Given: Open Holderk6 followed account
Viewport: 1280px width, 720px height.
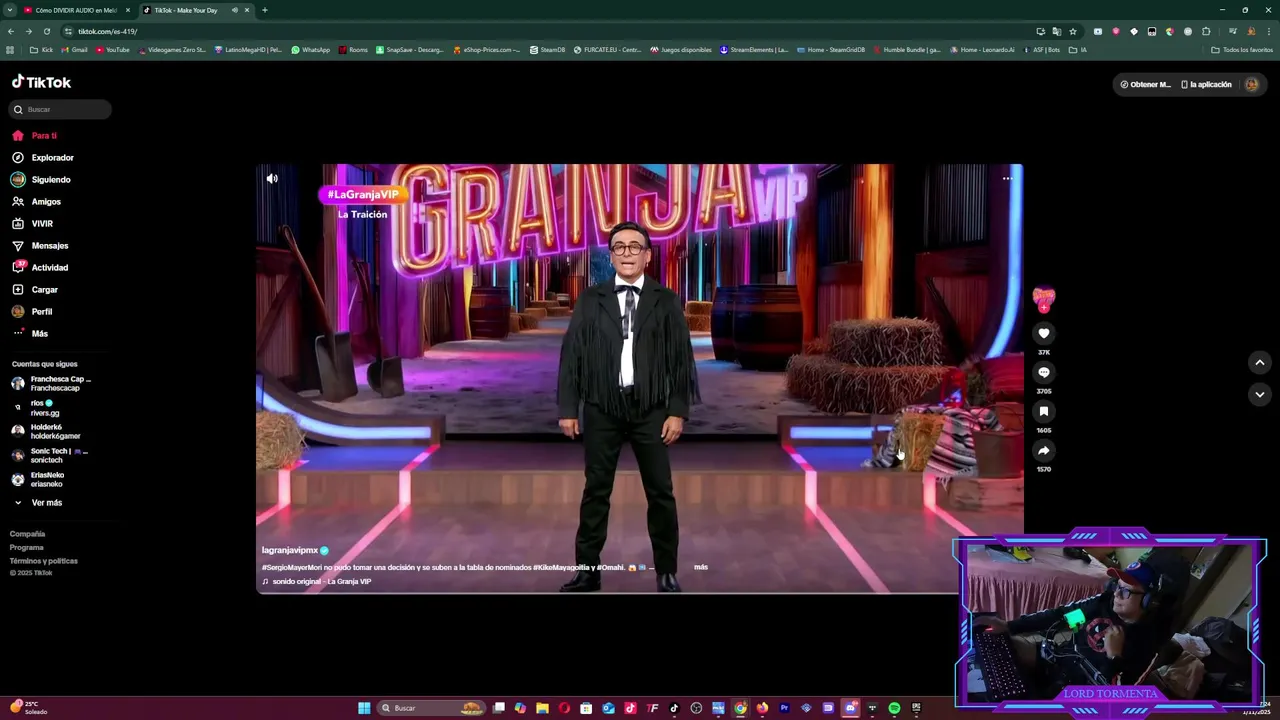Looking at the screenshot, I should point(48,432).
